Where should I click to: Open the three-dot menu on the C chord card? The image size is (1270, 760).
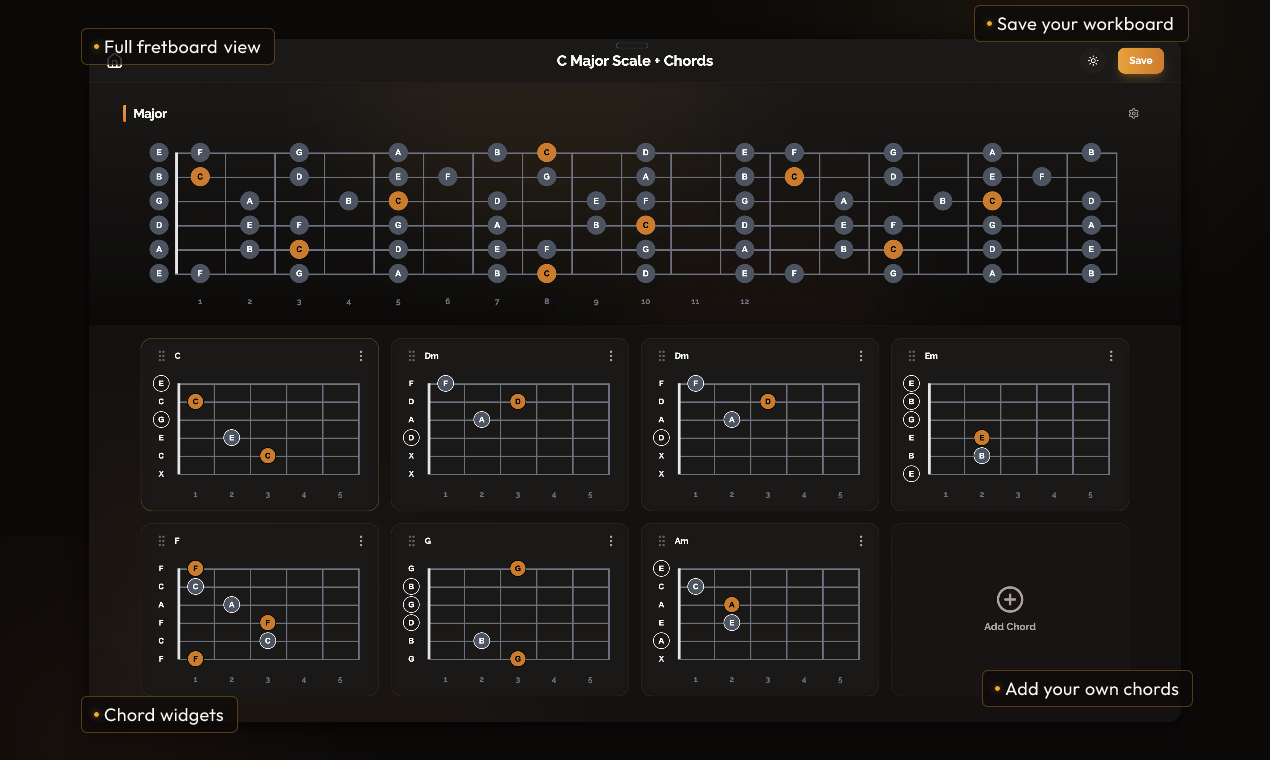click(x=361, y=356)
